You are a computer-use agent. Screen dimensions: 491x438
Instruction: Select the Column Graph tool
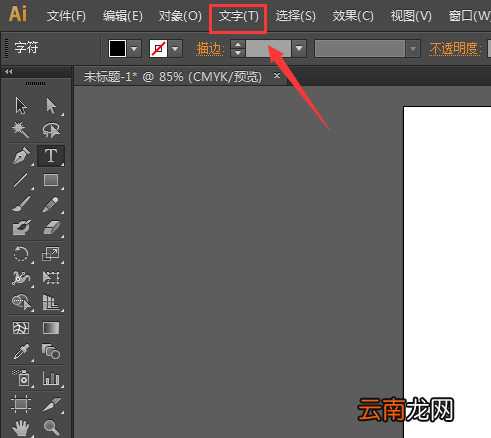51,378
